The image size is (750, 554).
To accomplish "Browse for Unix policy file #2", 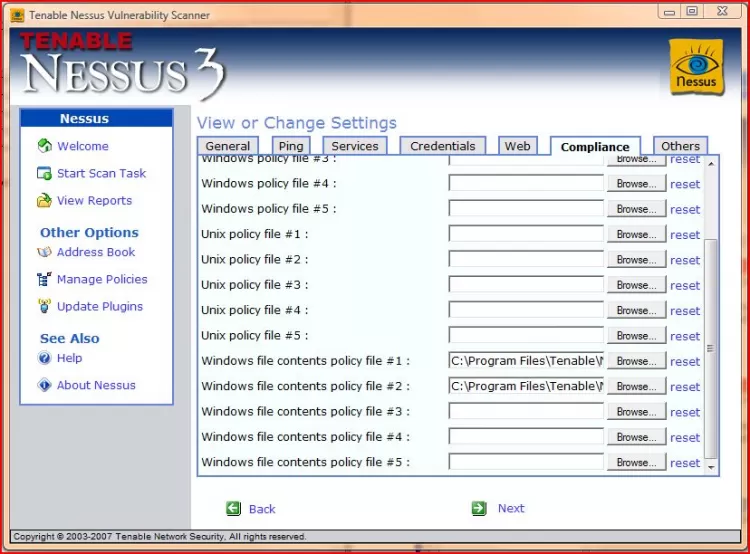I will [x=636, y=260].
